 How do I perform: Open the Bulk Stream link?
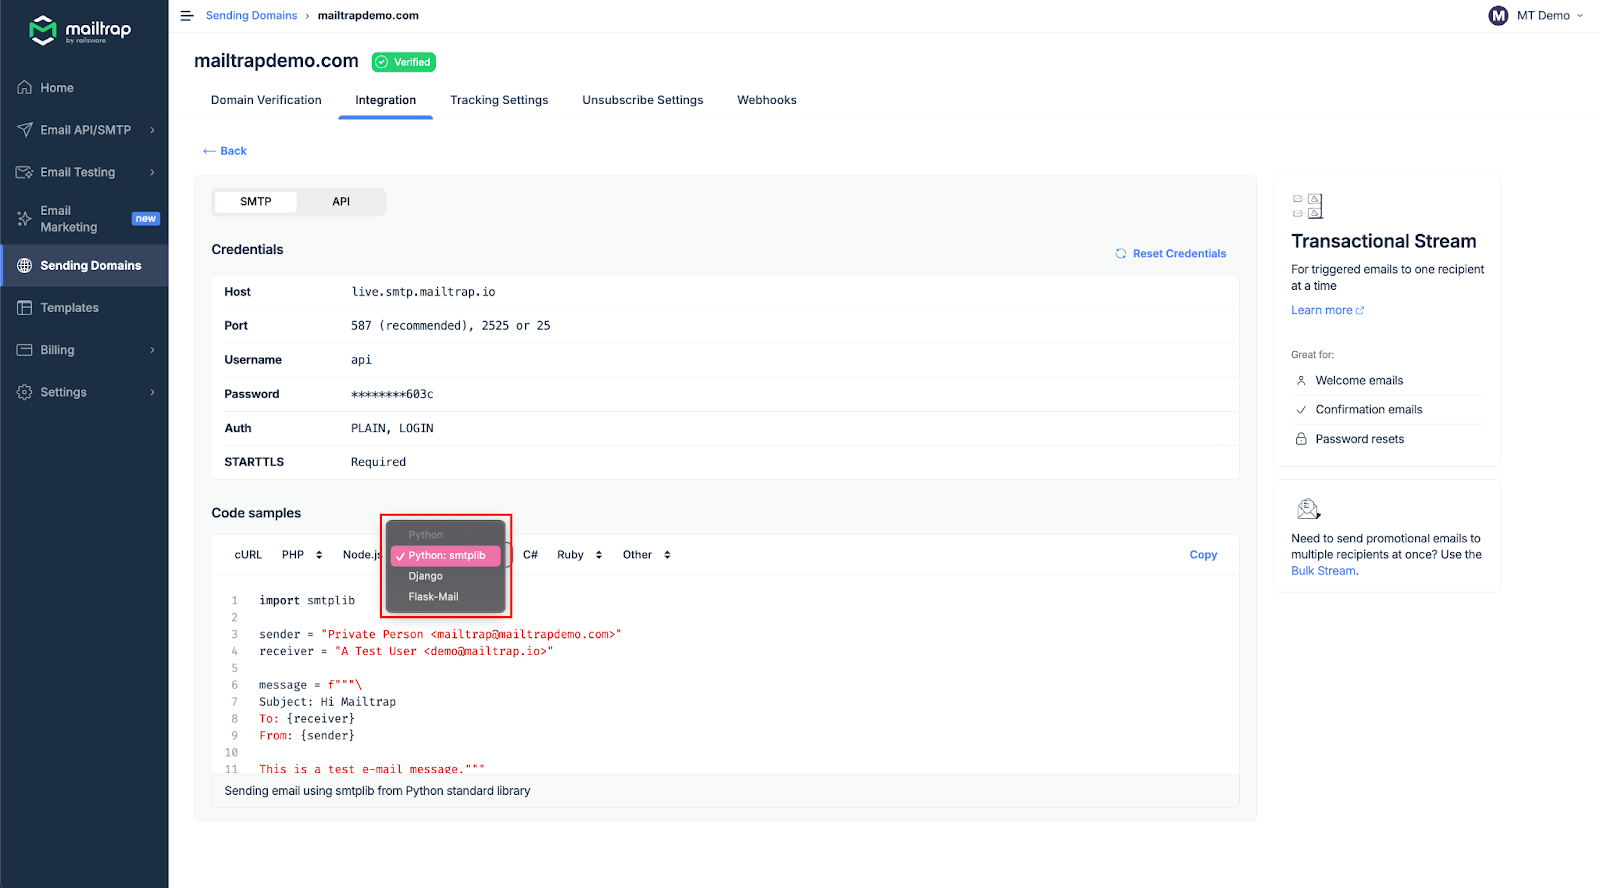coord(1323,571)
